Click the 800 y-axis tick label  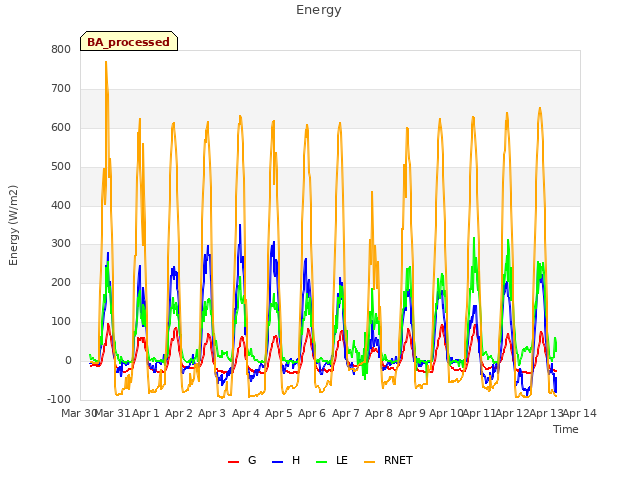61,49
